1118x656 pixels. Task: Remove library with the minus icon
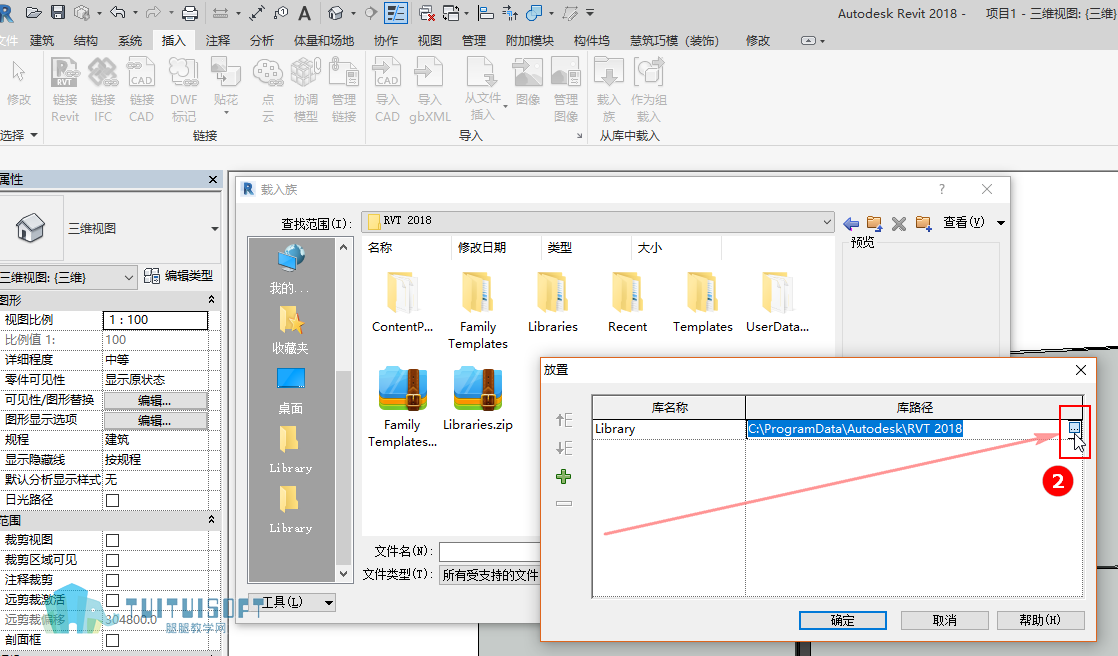coord(563,503)
